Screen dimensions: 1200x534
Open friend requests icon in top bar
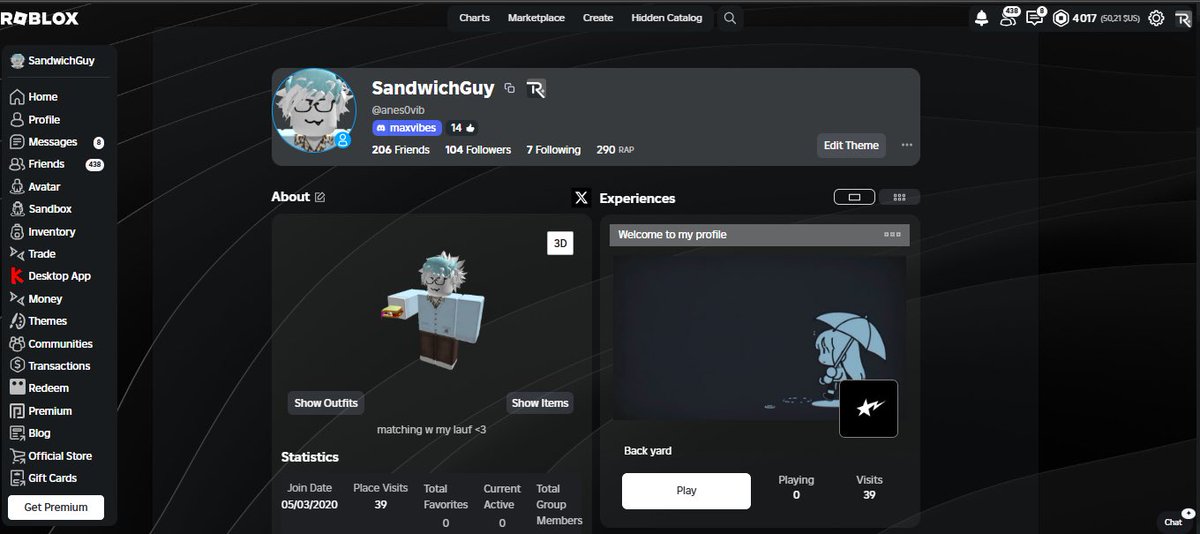point(1007,18)
